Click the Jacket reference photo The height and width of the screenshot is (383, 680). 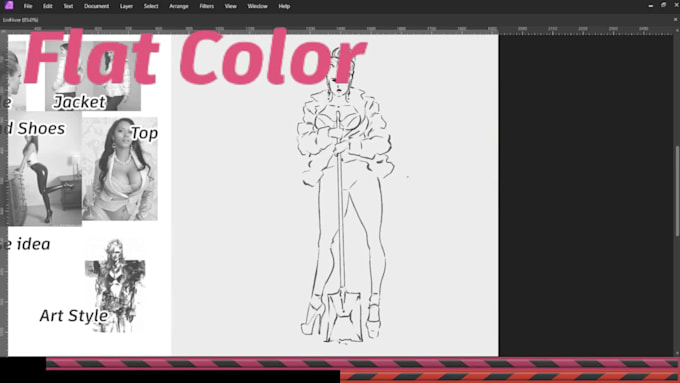tap(93, 76)
